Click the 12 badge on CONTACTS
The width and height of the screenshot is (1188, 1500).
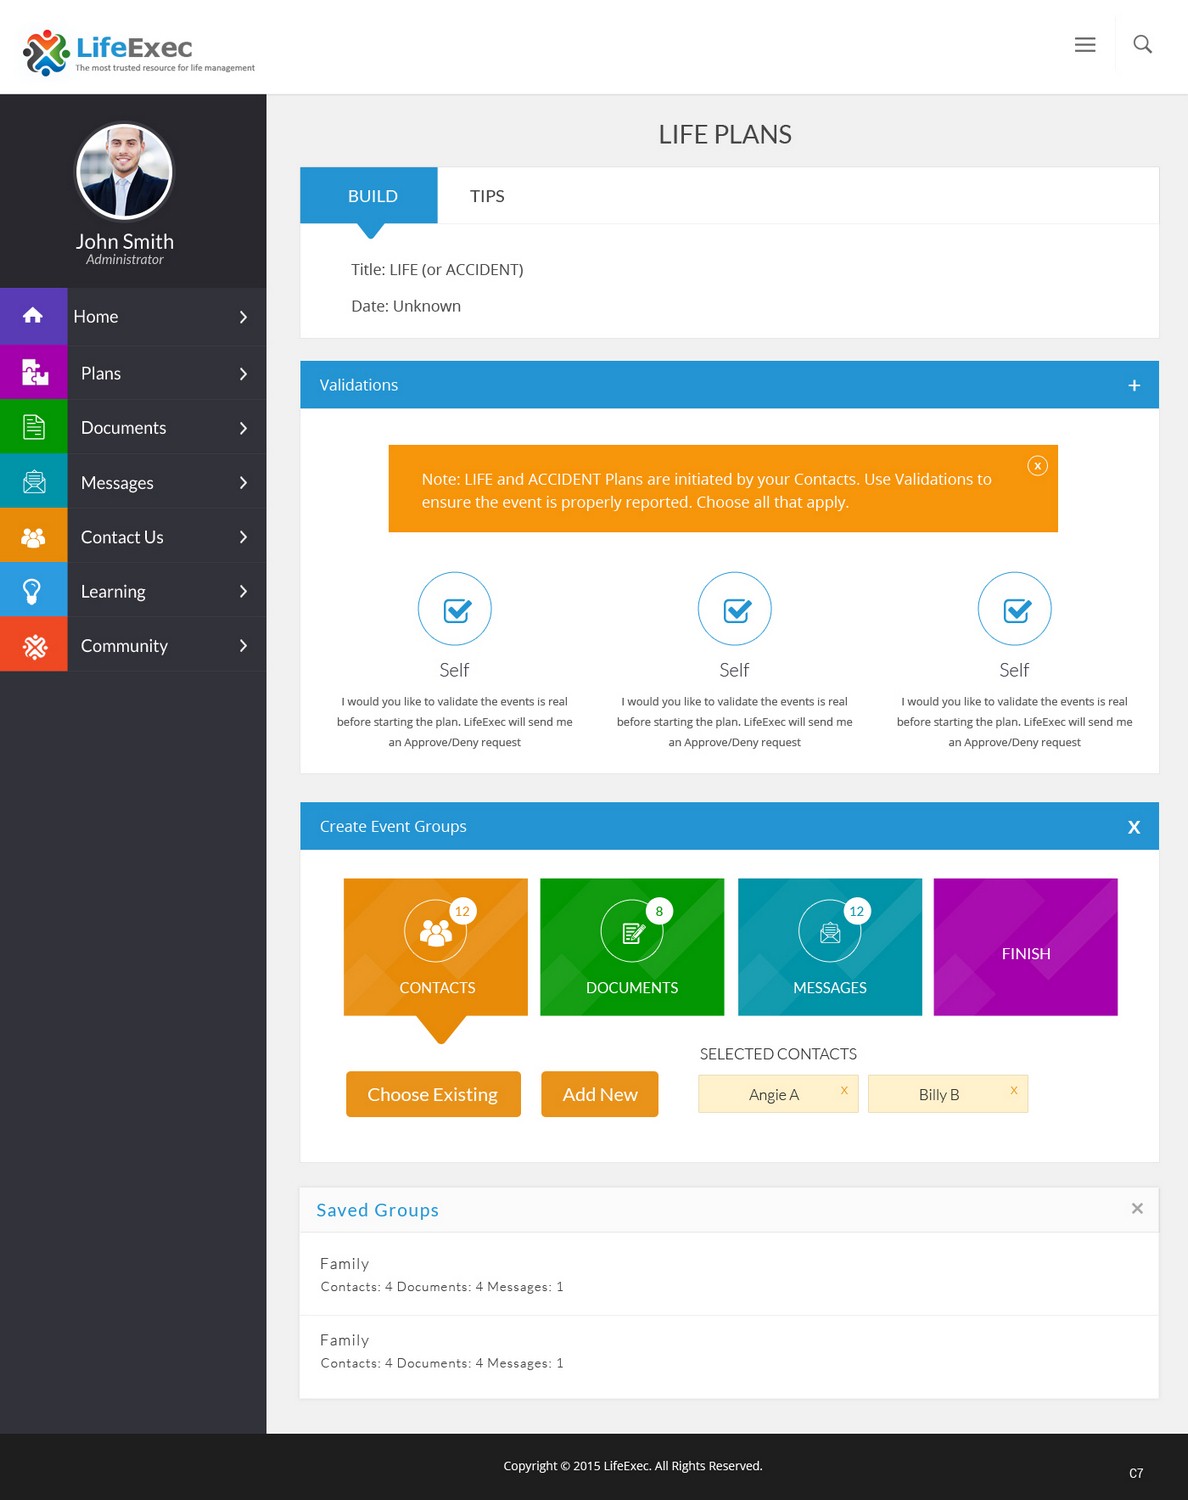click(x=462, y=911)
